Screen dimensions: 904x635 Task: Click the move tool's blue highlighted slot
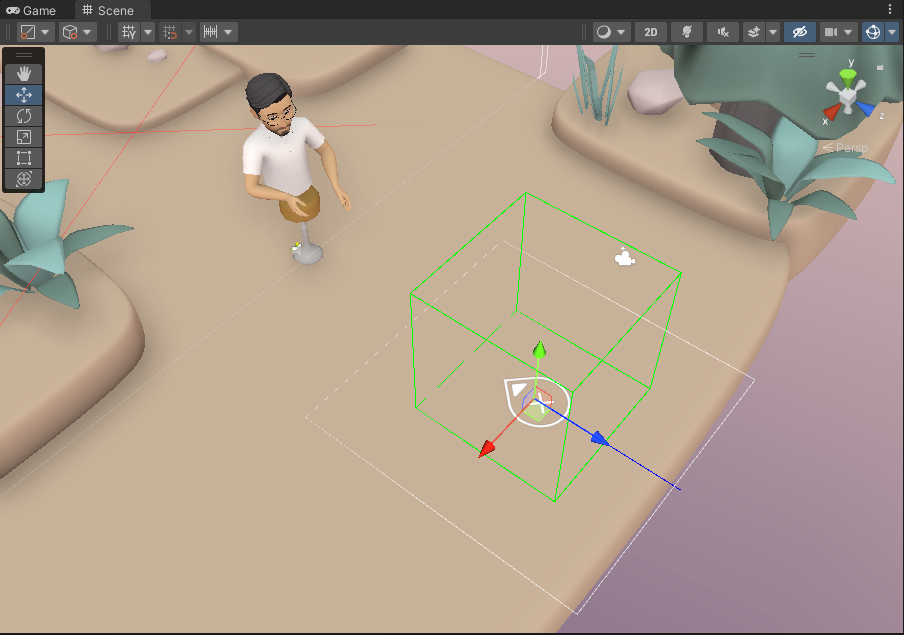tap(23, 94)
